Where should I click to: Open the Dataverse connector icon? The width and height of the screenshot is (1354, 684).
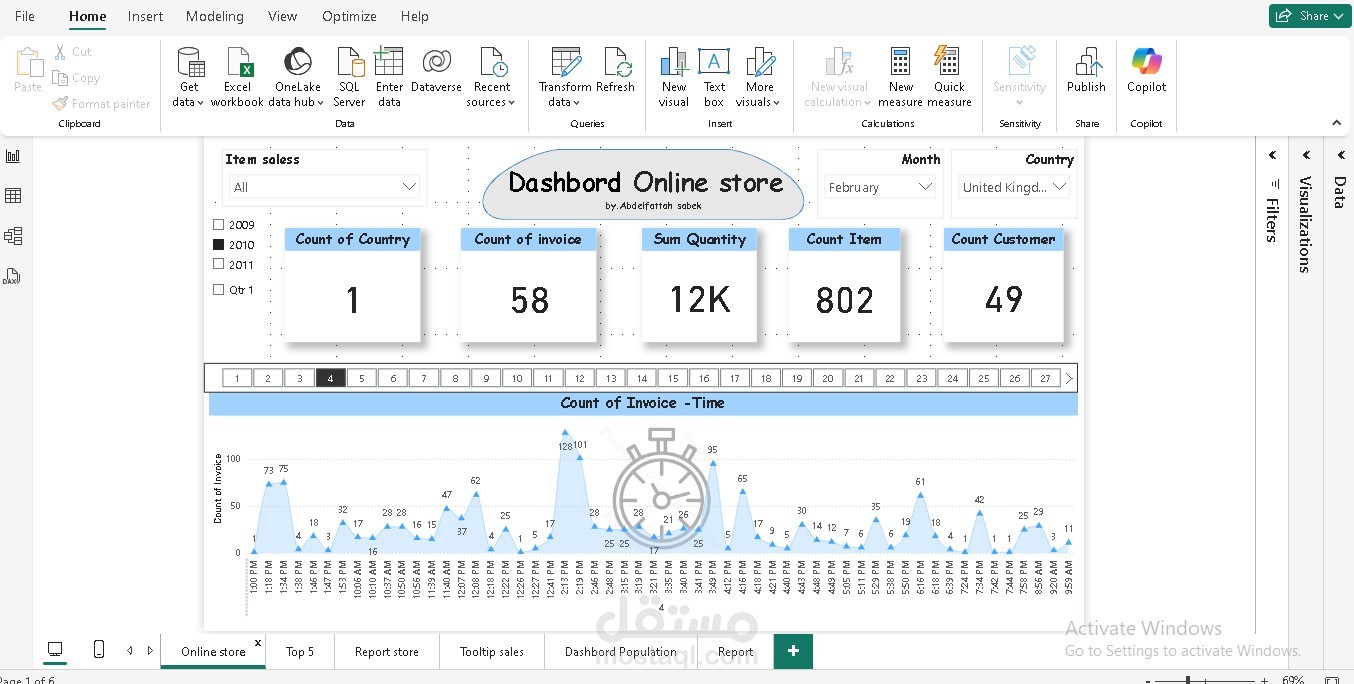click(x=436, y=62)
